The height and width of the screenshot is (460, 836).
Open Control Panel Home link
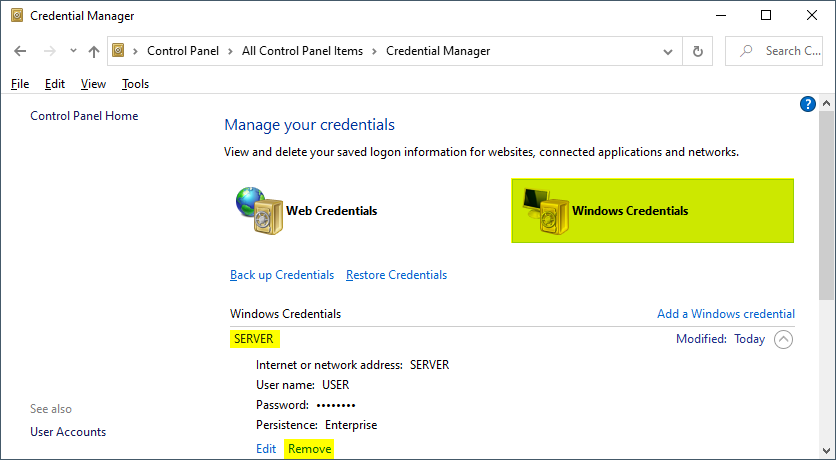[84, 116]
